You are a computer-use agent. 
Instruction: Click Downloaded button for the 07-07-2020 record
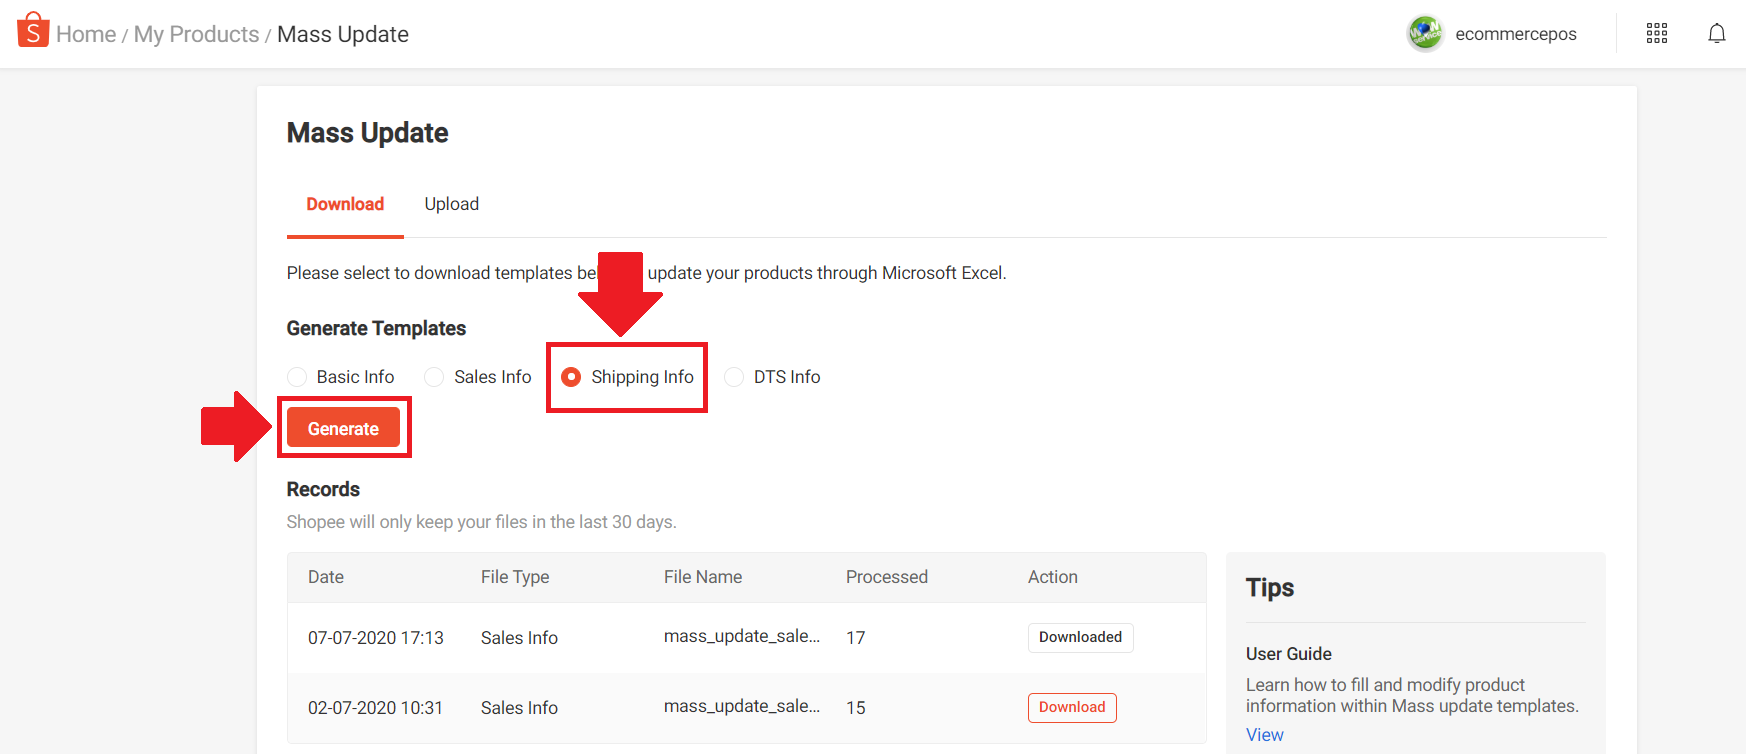click(x=1080, y=637)
